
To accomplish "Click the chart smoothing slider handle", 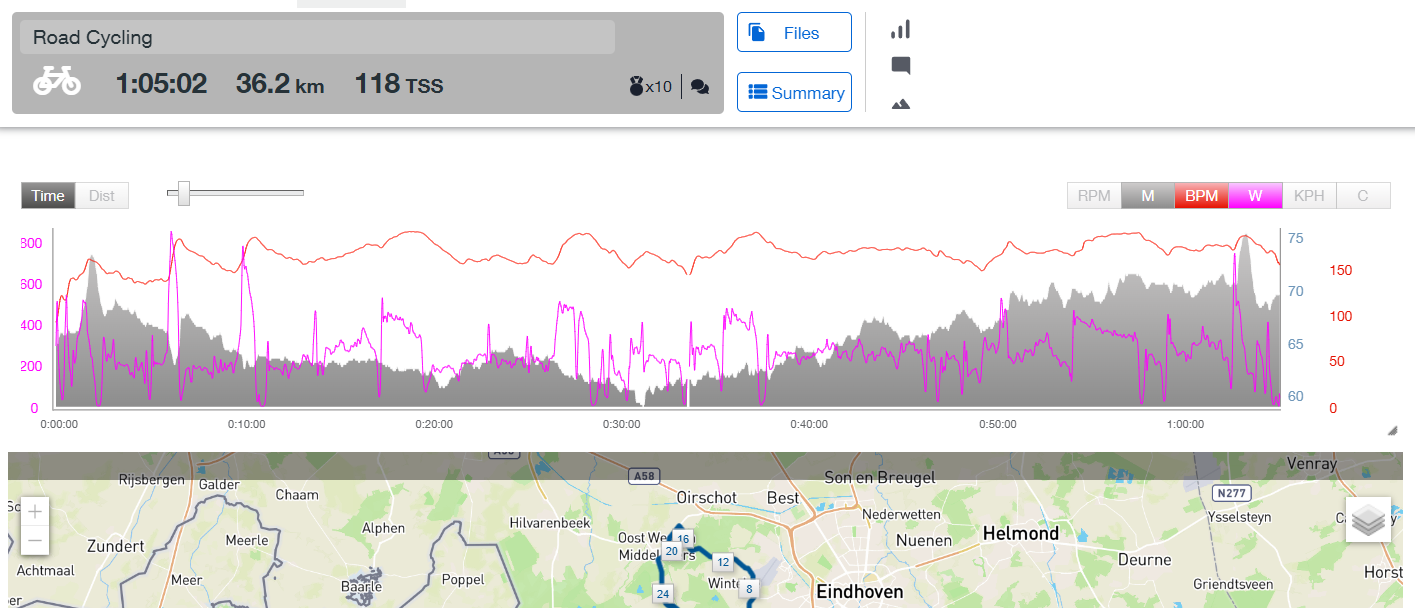I will pyautogui.click(x=184, y=194).
